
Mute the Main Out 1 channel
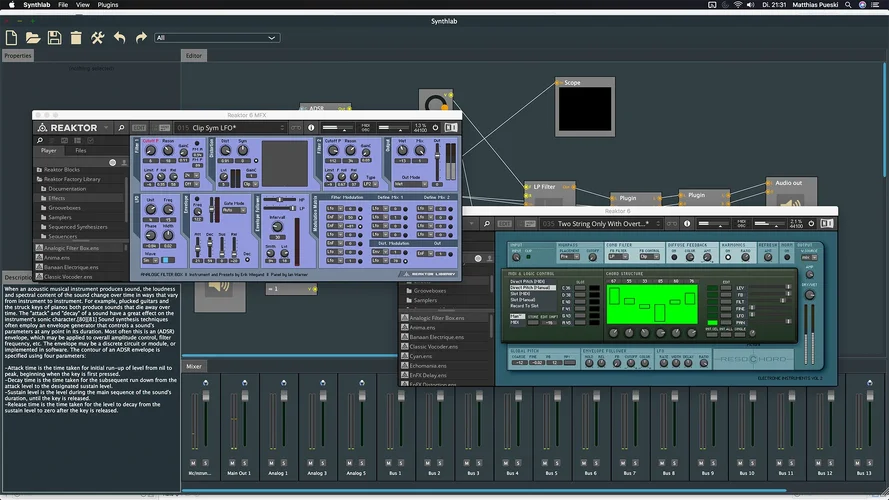click(x=232, y=463)
